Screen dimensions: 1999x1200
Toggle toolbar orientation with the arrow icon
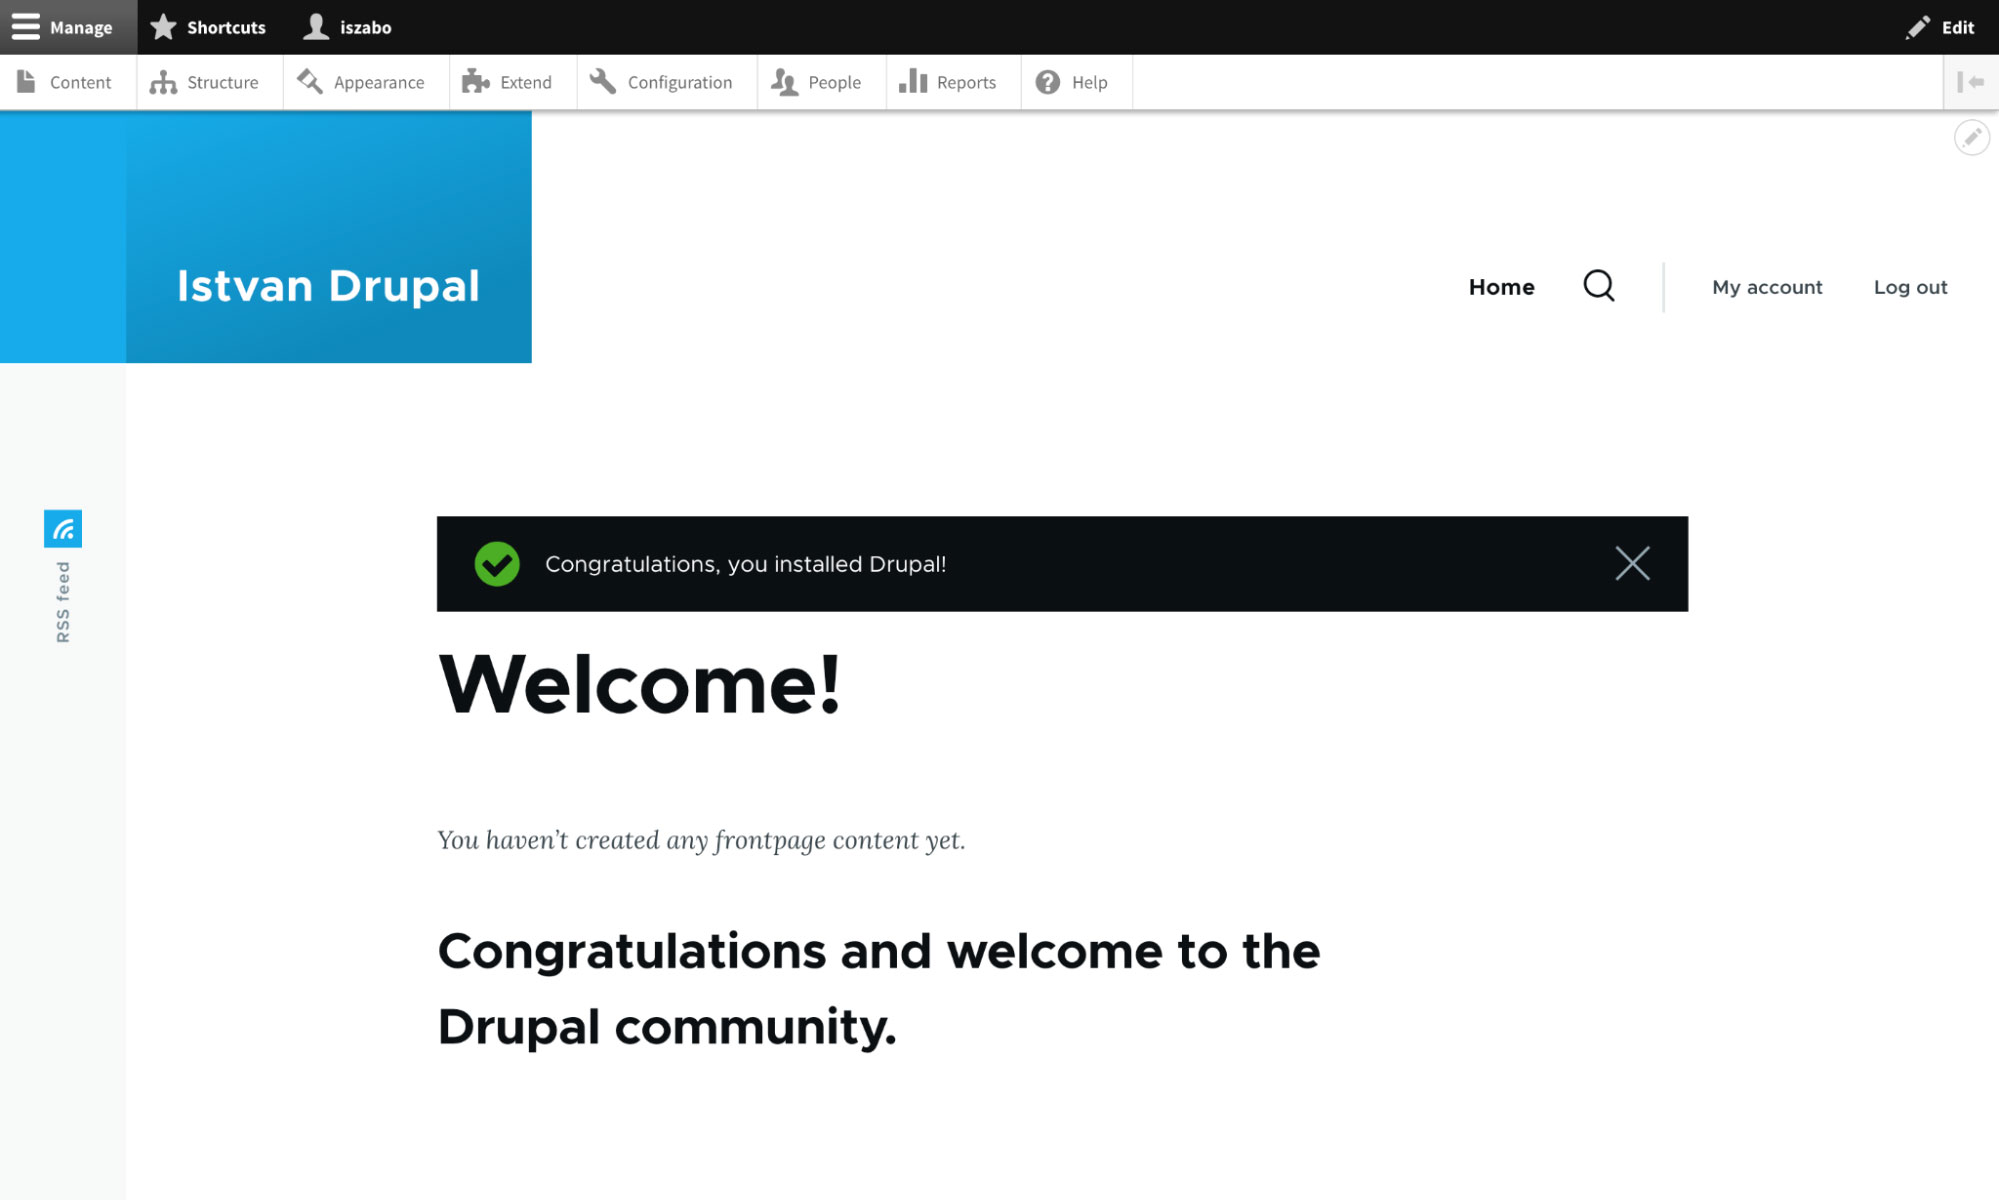(x=1971, y=82)
